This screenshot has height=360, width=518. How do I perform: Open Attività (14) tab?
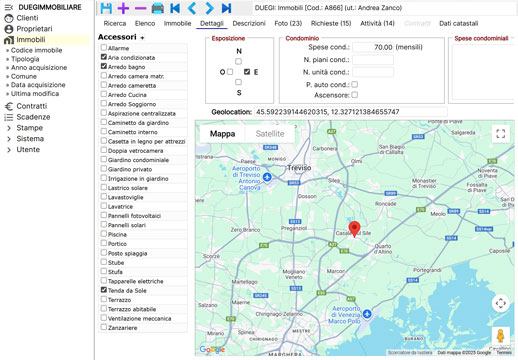[377, 23]
